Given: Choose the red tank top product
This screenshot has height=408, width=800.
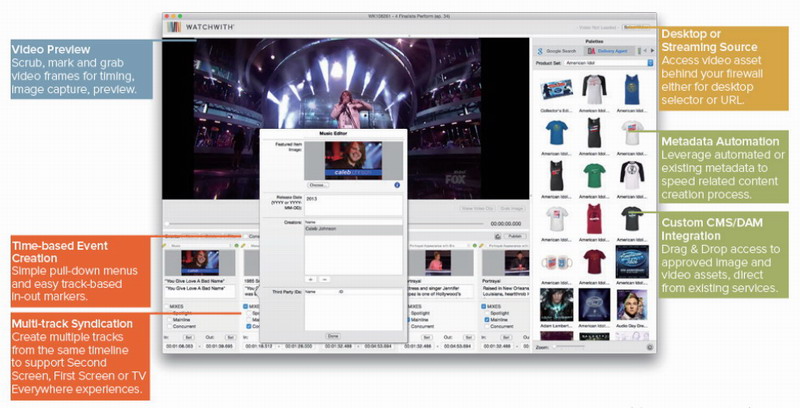Looking at the screenshot, I should (x=594, y=218).
